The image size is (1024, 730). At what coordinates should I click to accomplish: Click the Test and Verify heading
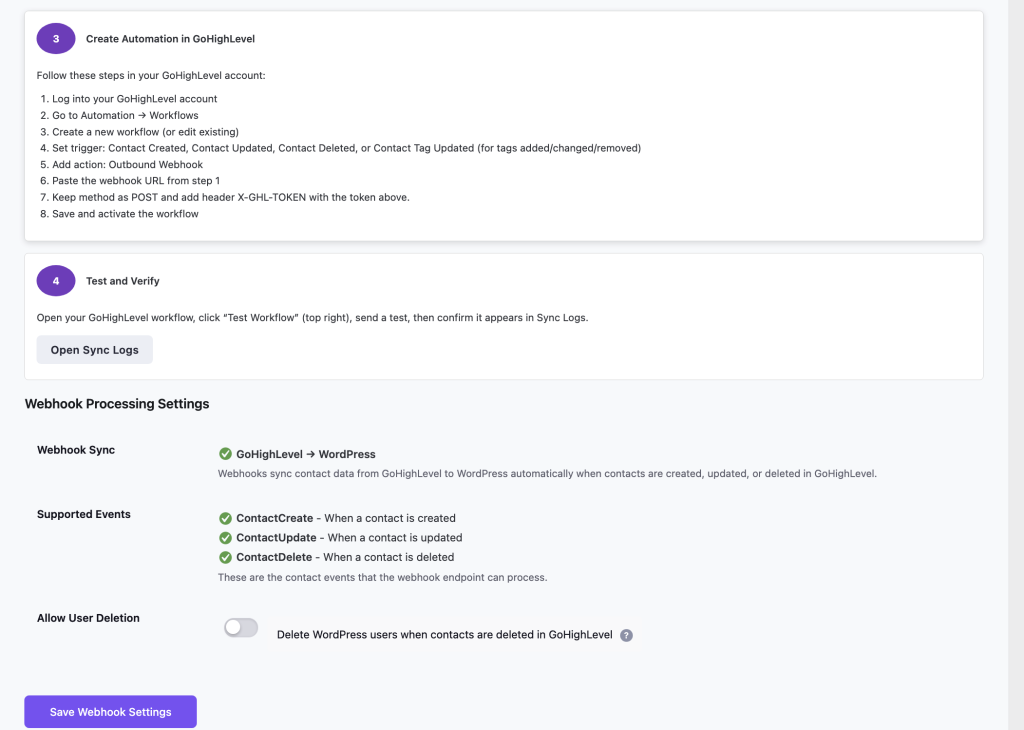point(123,281)
